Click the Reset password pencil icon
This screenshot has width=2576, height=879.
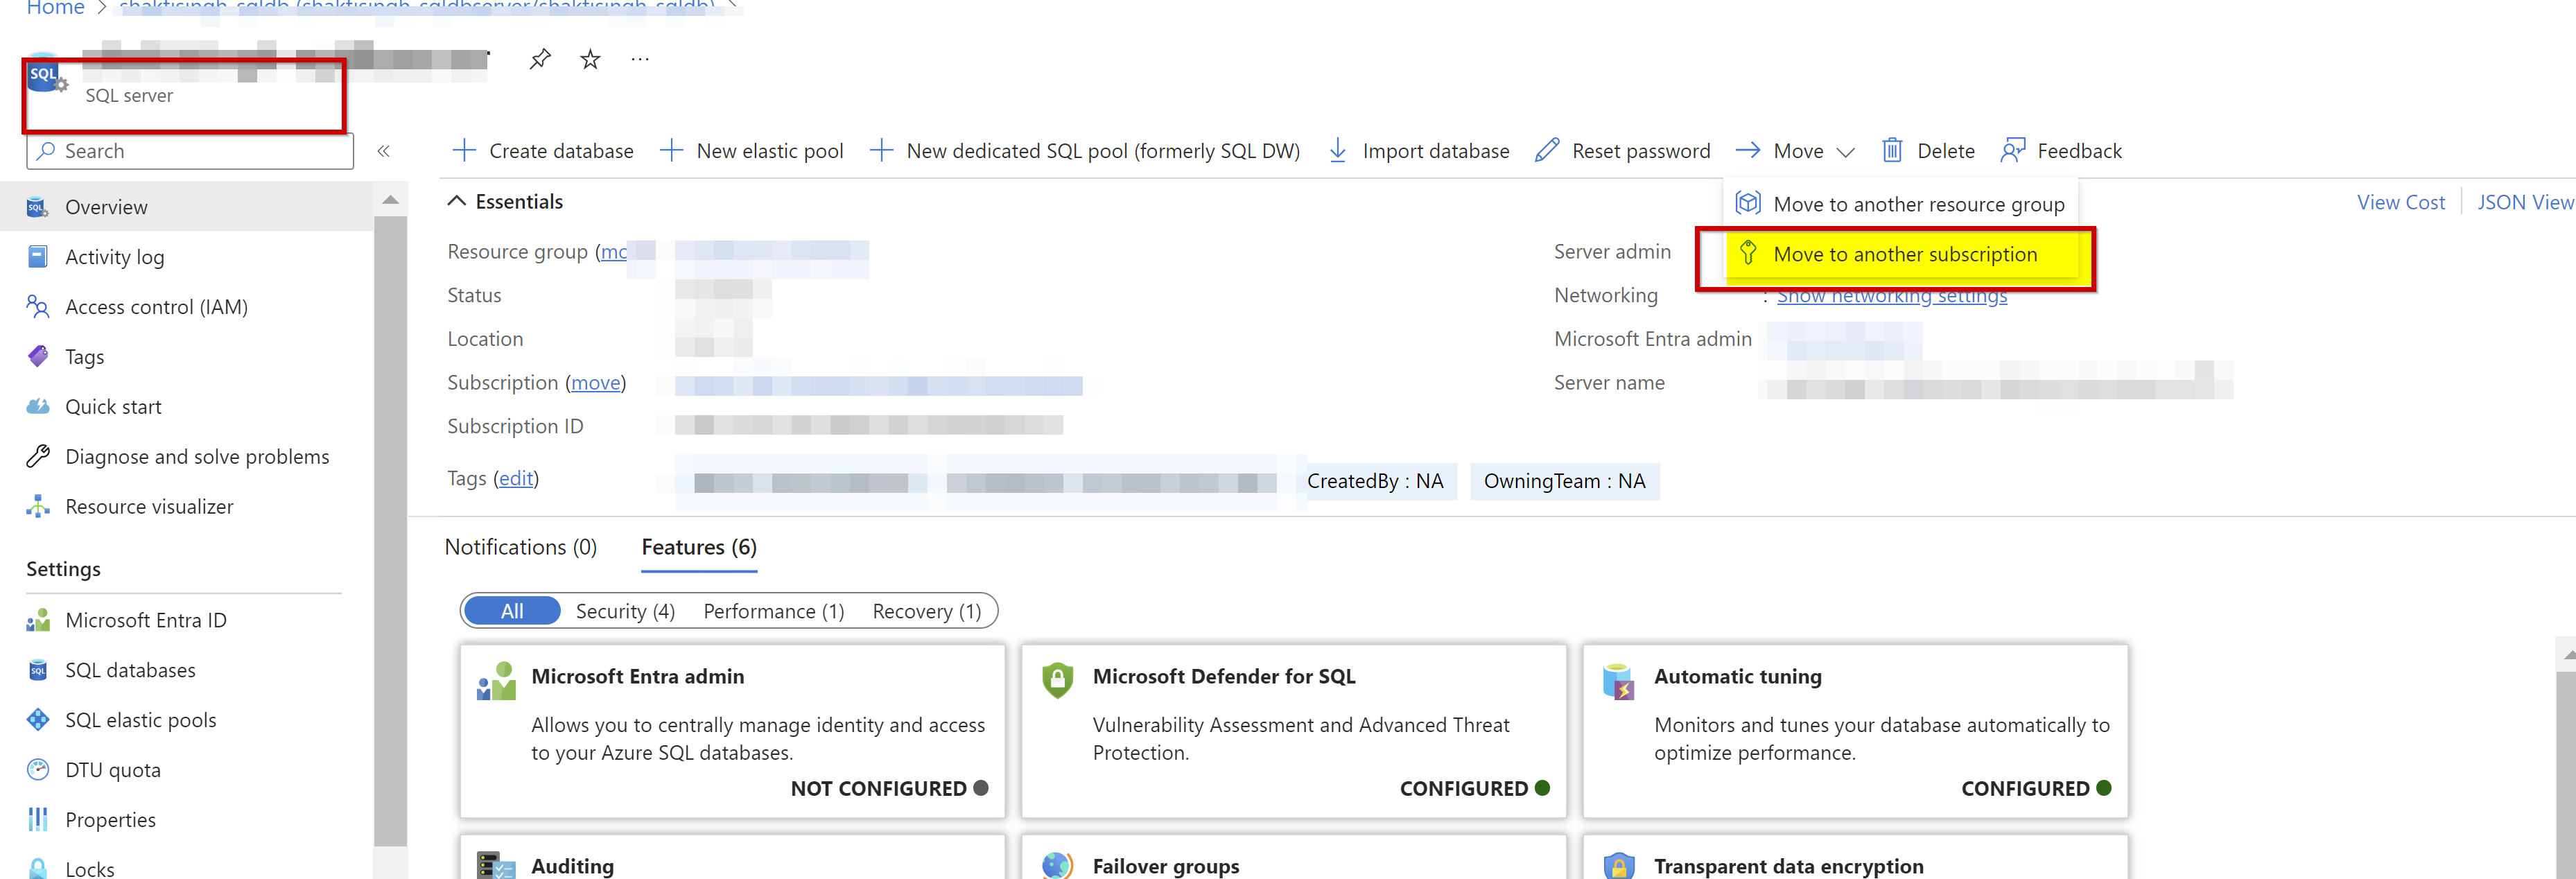coord(1547,151)
